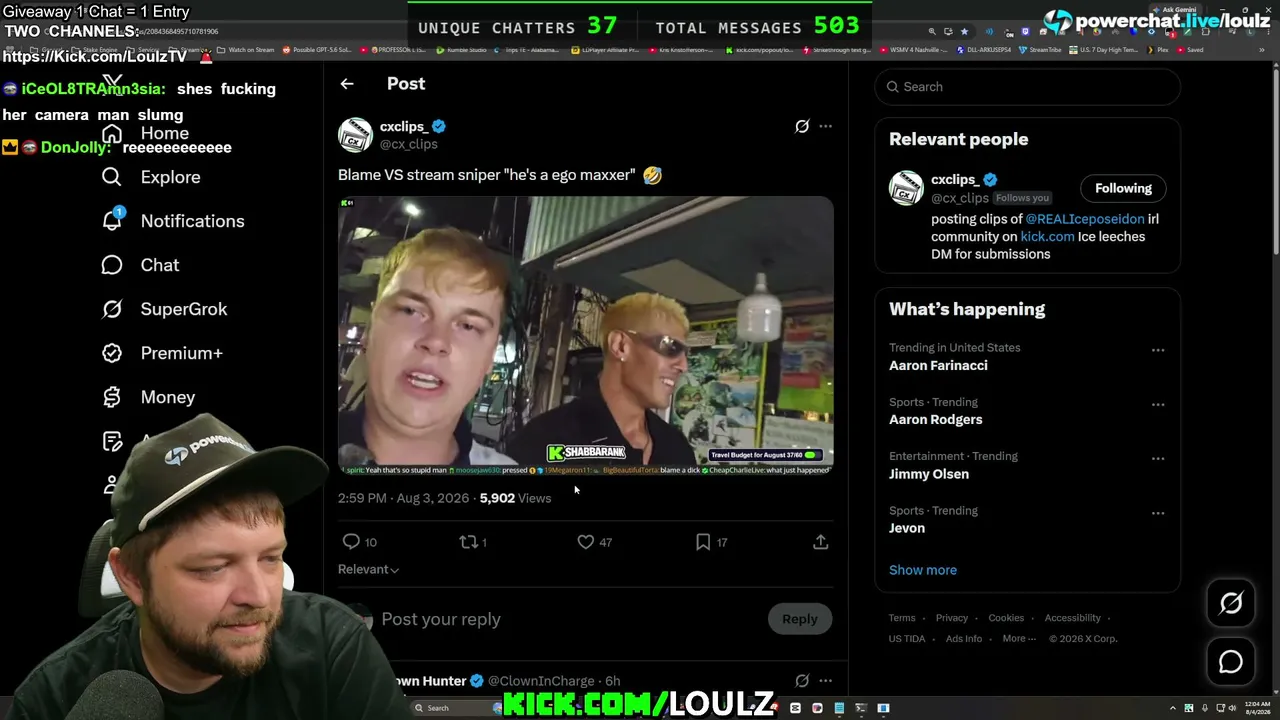Click the Watch on Stream bookmark

(x=247, y=49)
